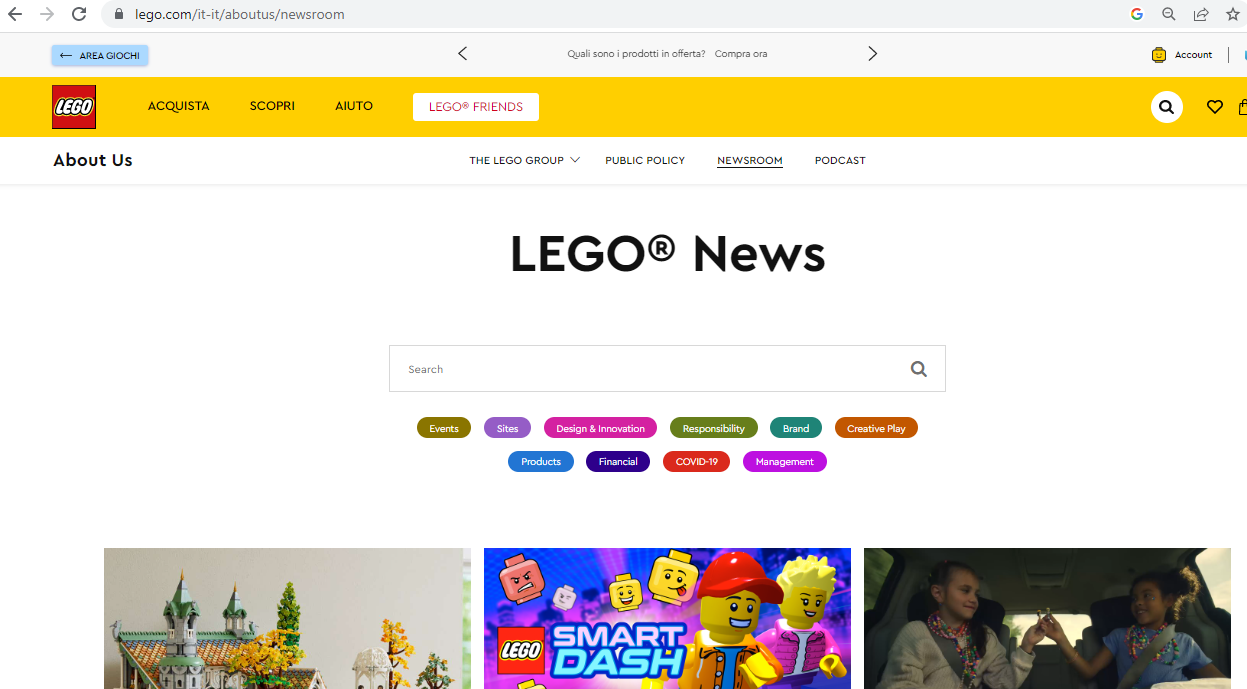This screenshot has height=689, width=1247.
Task: Open the search magnifier in yellow header
Action: point(1167,107)
